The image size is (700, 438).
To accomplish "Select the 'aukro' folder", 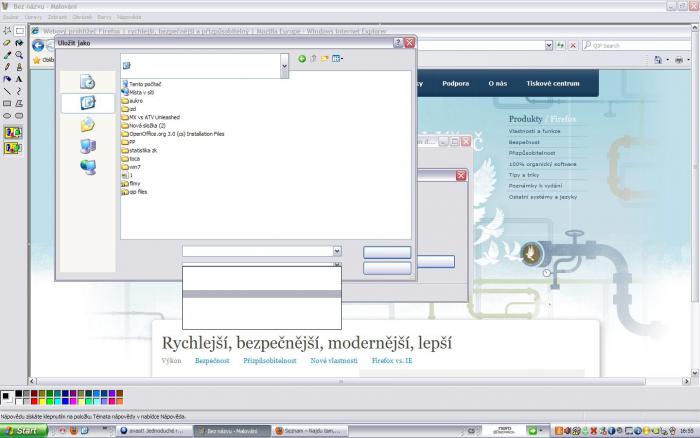I will pyautogui.click(x=133, y=101).
